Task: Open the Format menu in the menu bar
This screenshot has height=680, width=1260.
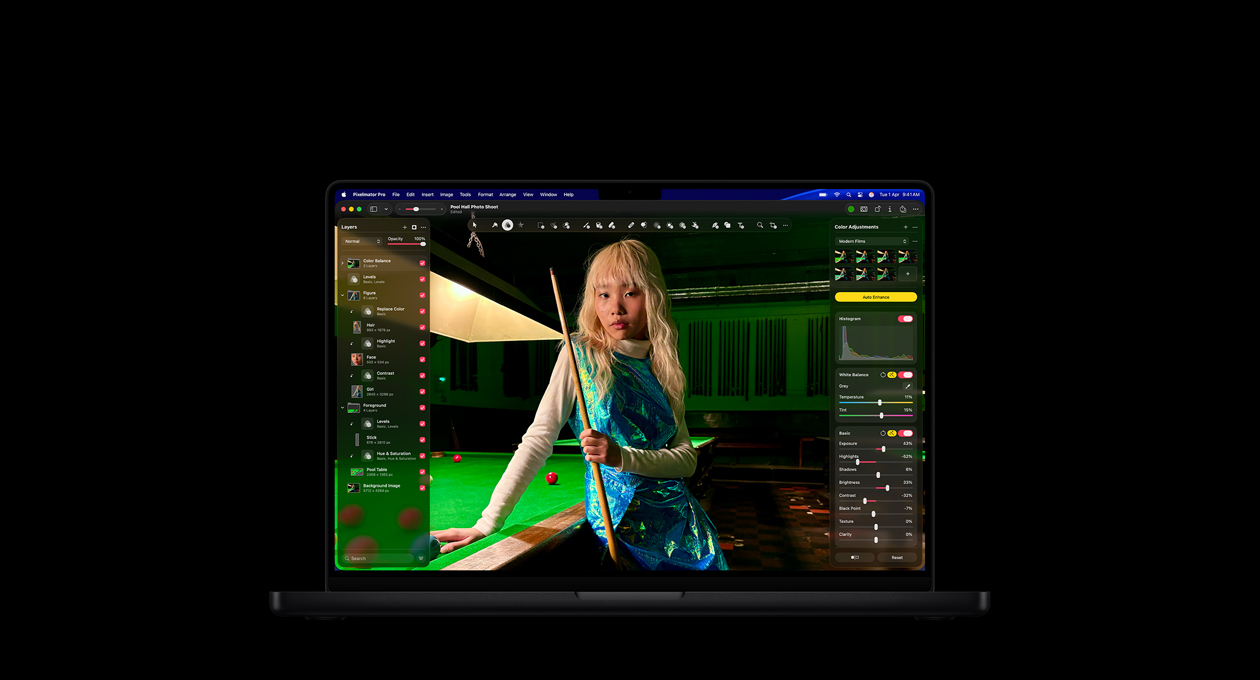Action: pyautogui.click(x=486, y=194)
